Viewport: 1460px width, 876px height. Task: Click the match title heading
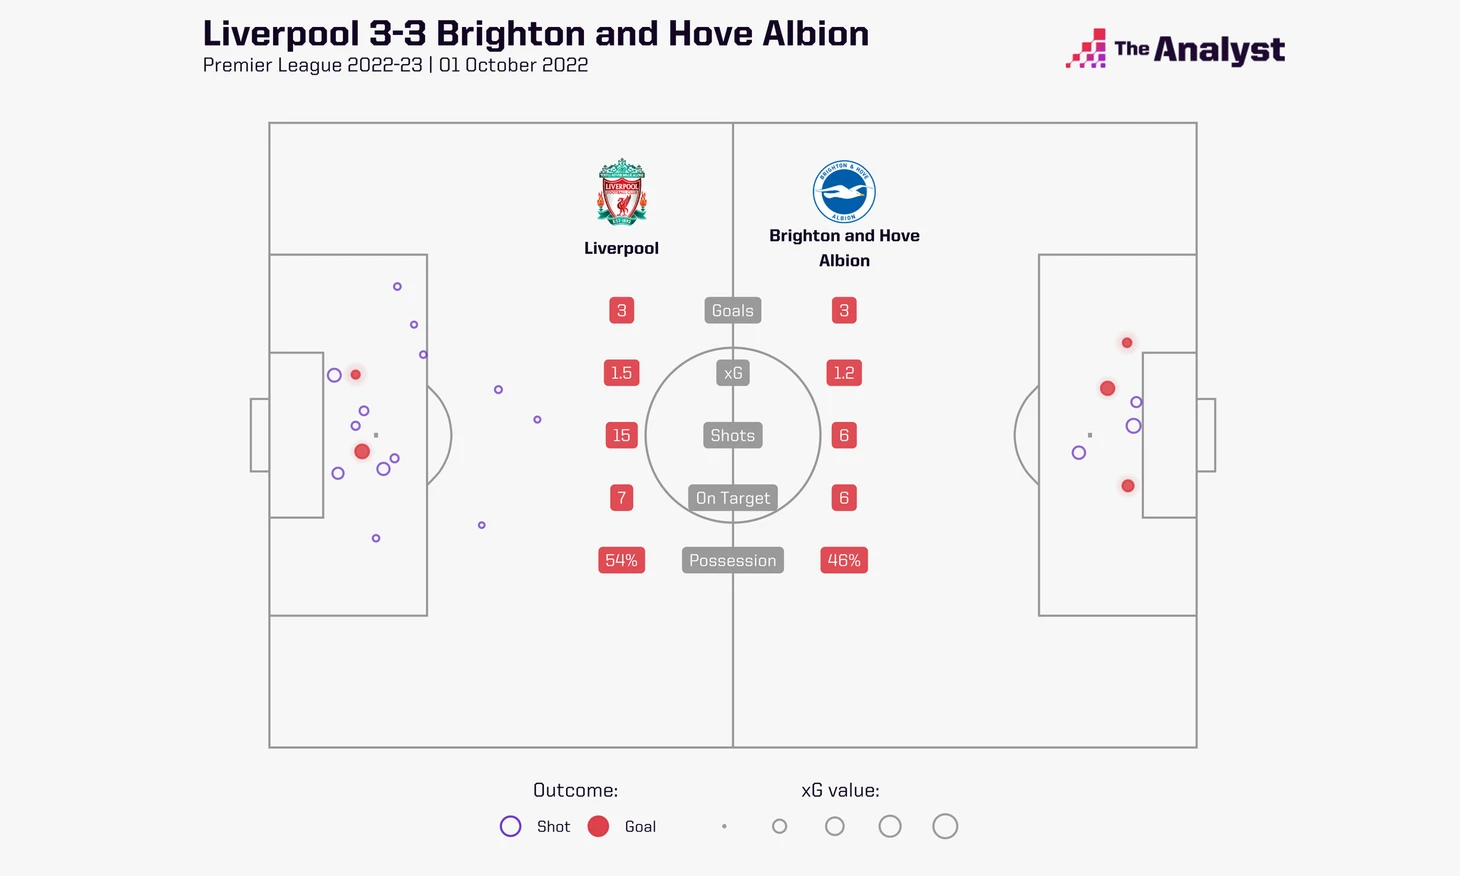(x=536, y=33)
